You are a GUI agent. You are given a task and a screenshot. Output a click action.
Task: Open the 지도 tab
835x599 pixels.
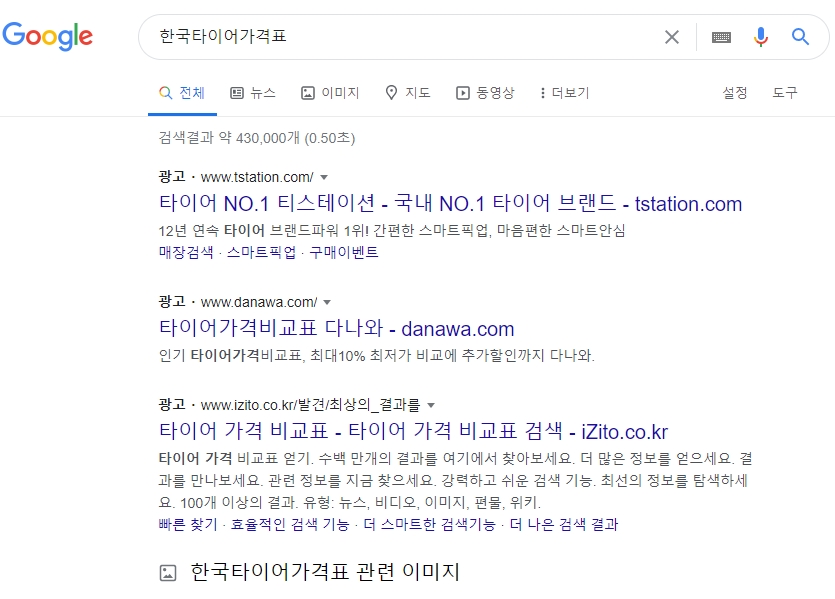click(408, 93)
